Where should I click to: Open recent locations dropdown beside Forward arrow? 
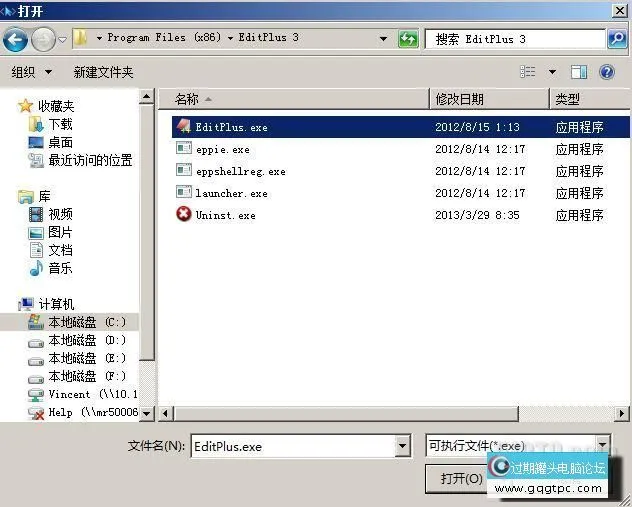click(62, 39)
